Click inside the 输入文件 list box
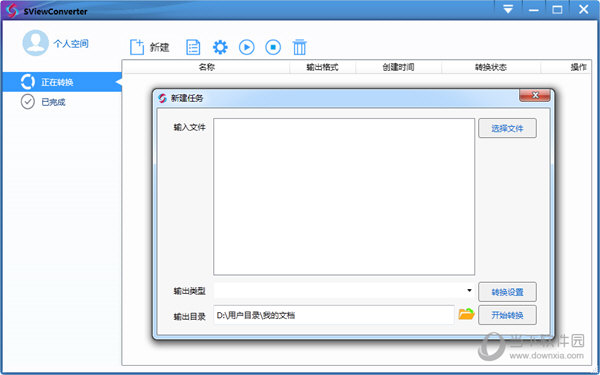 click(x=344, y=197)
